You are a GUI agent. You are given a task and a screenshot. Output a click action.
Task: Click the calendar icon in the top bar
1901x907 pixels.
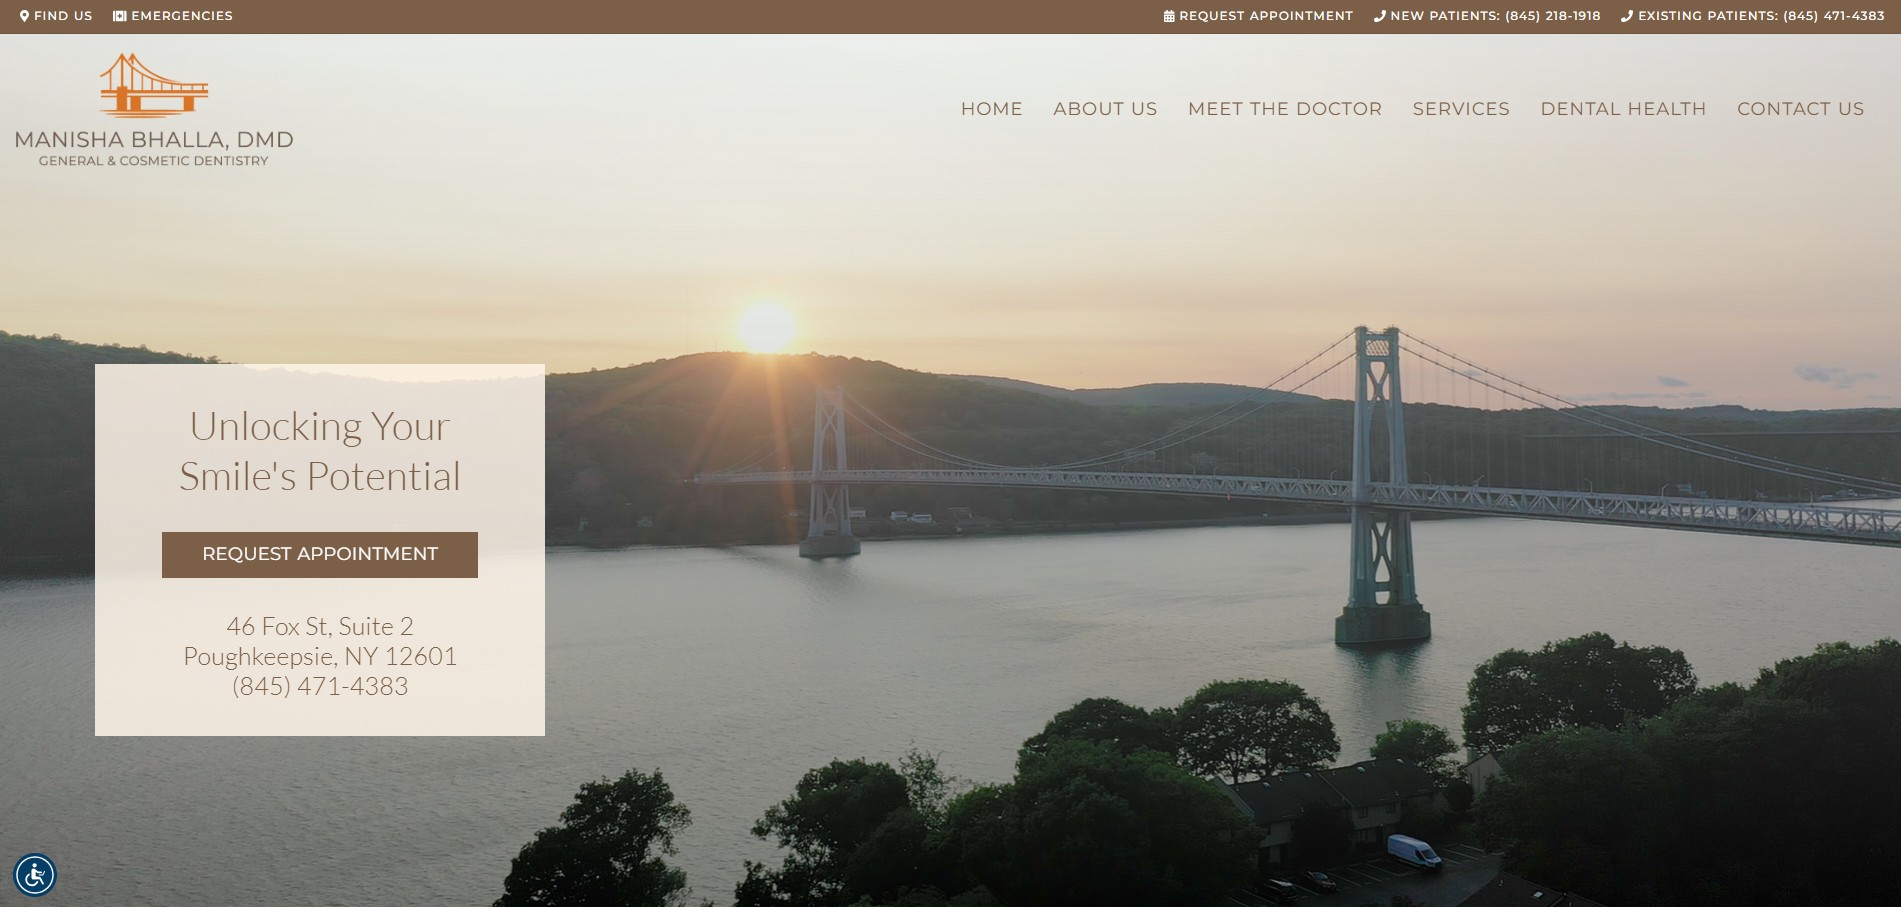(1169, 16)
